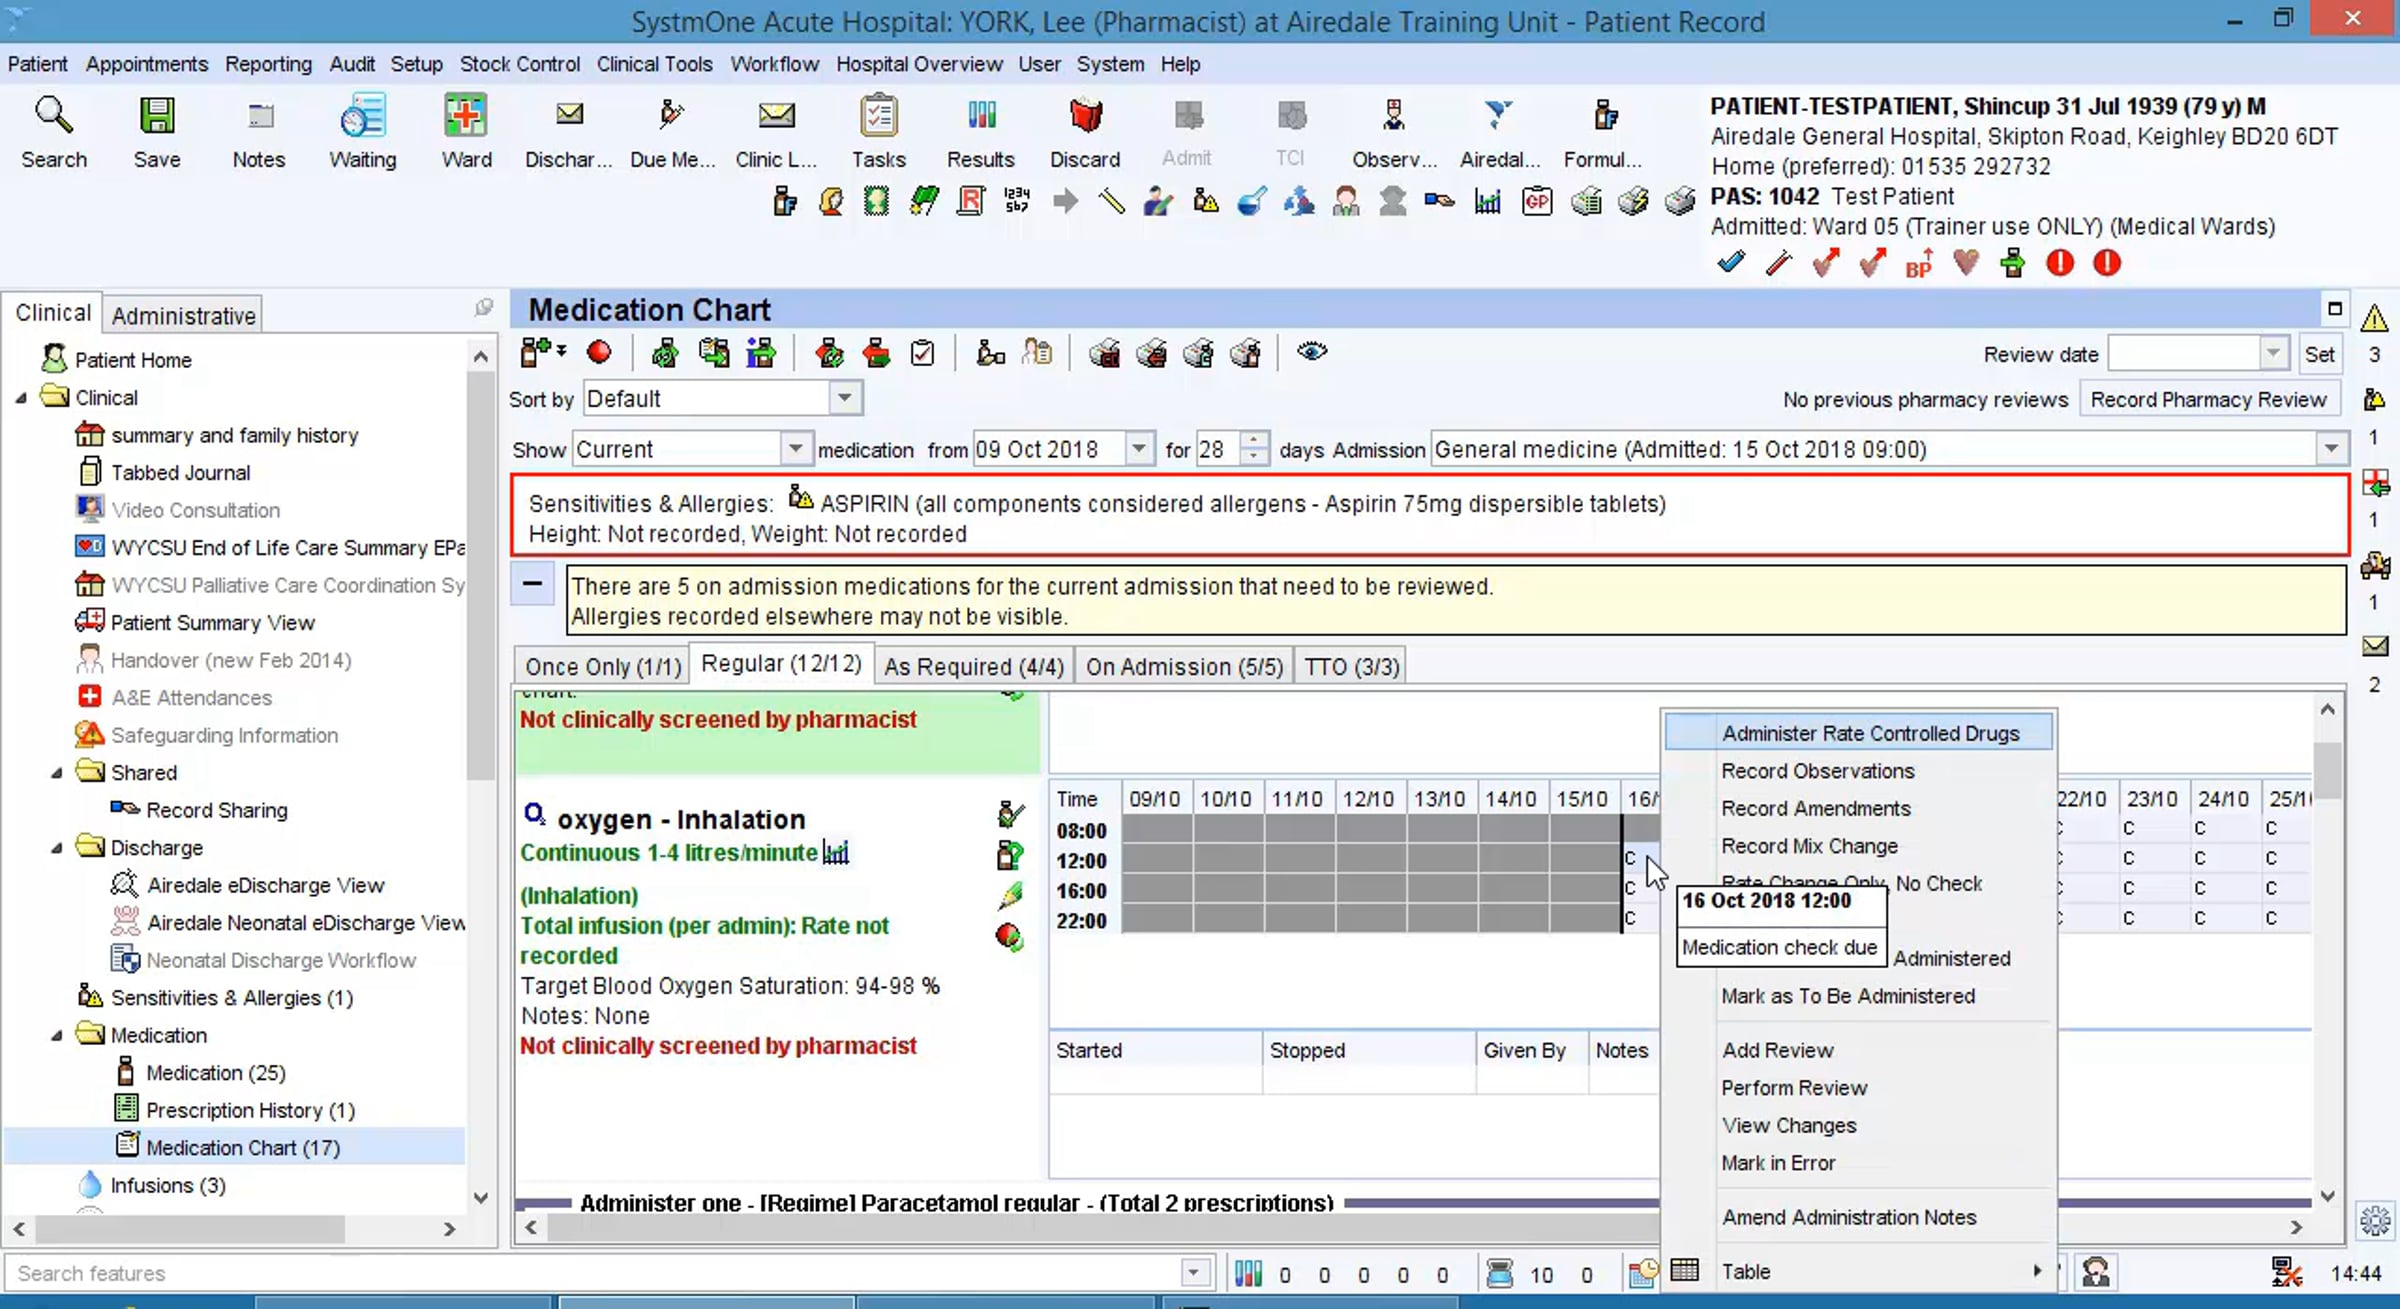Click the Record Pharmacy Review button

[2208, 399]
